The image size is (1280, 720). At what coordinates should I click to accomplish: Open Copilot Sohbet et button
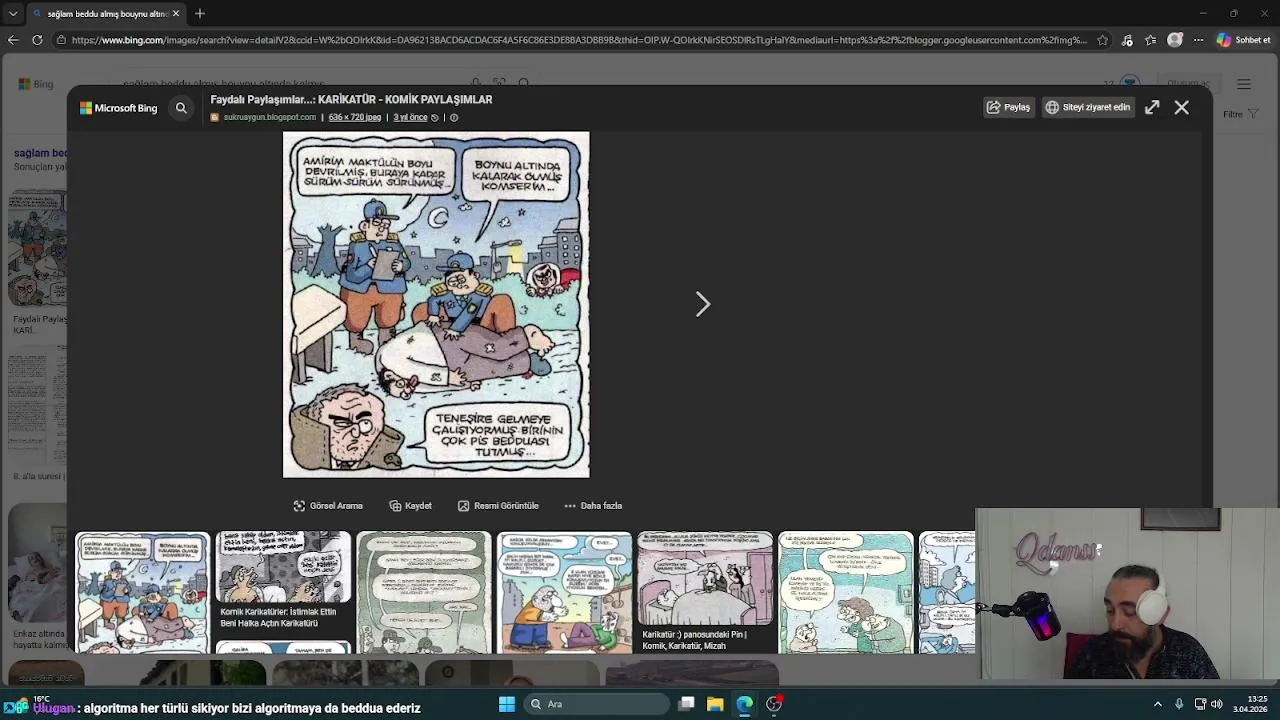coord(1244,40)
